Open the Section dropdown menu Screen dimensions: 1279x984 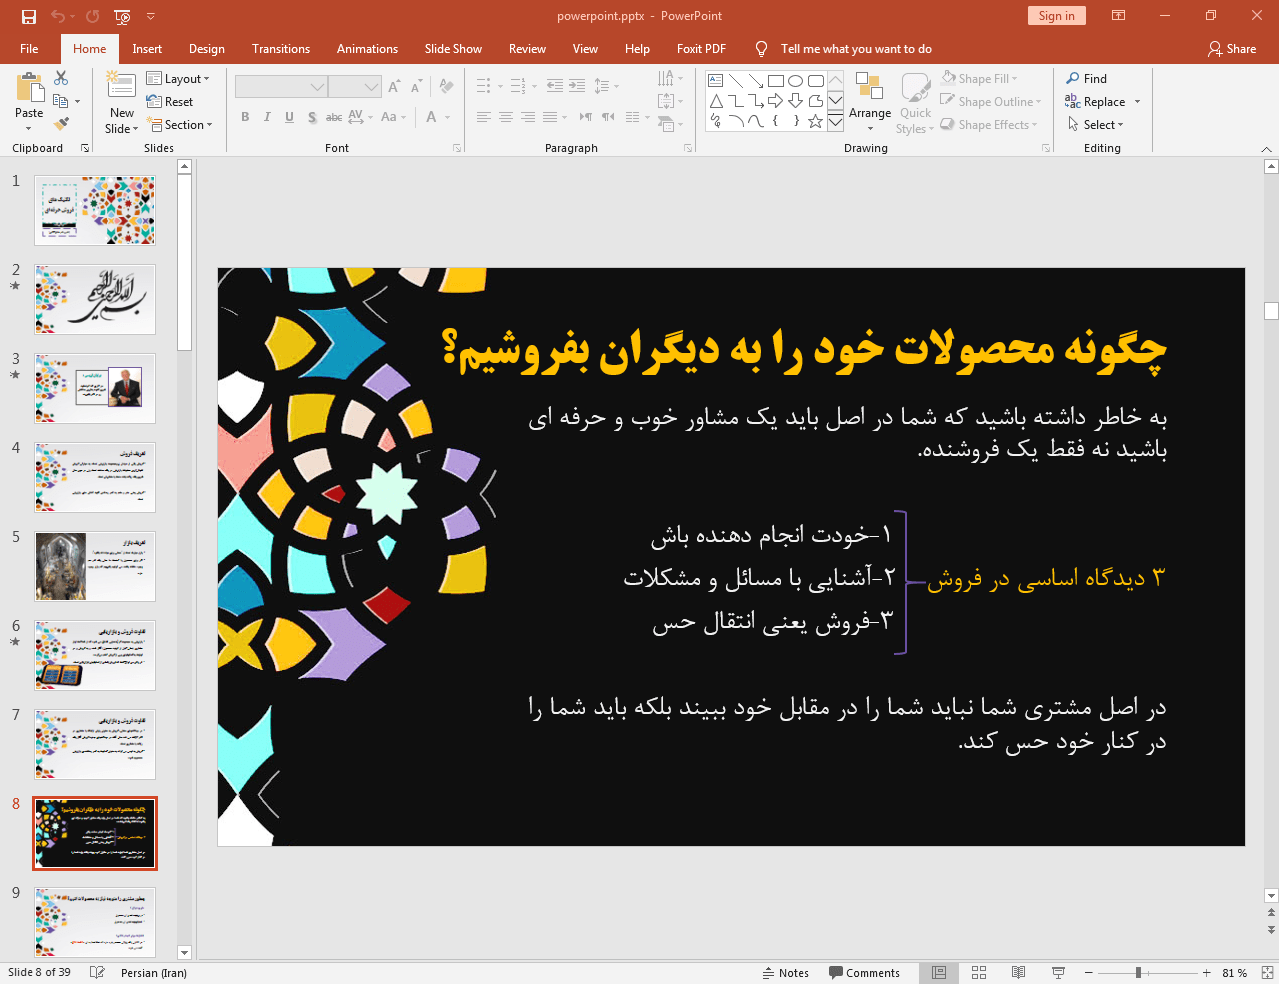tap(180, 125)
